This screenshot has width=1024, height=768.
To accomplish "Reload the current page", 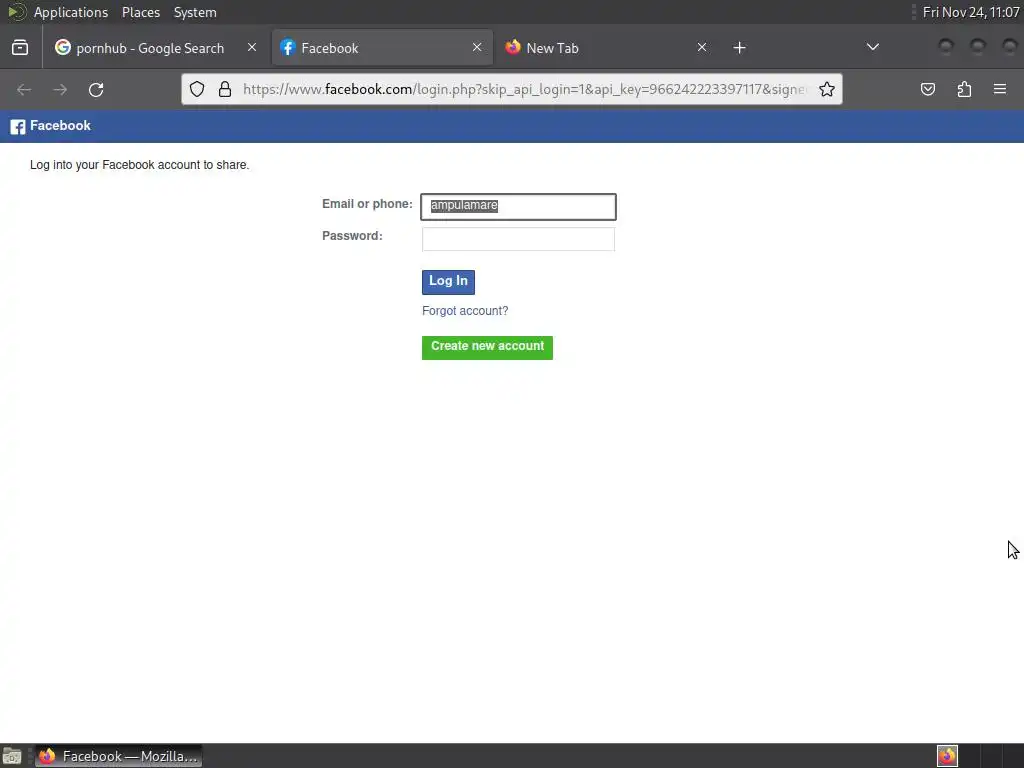I will 96,89.
